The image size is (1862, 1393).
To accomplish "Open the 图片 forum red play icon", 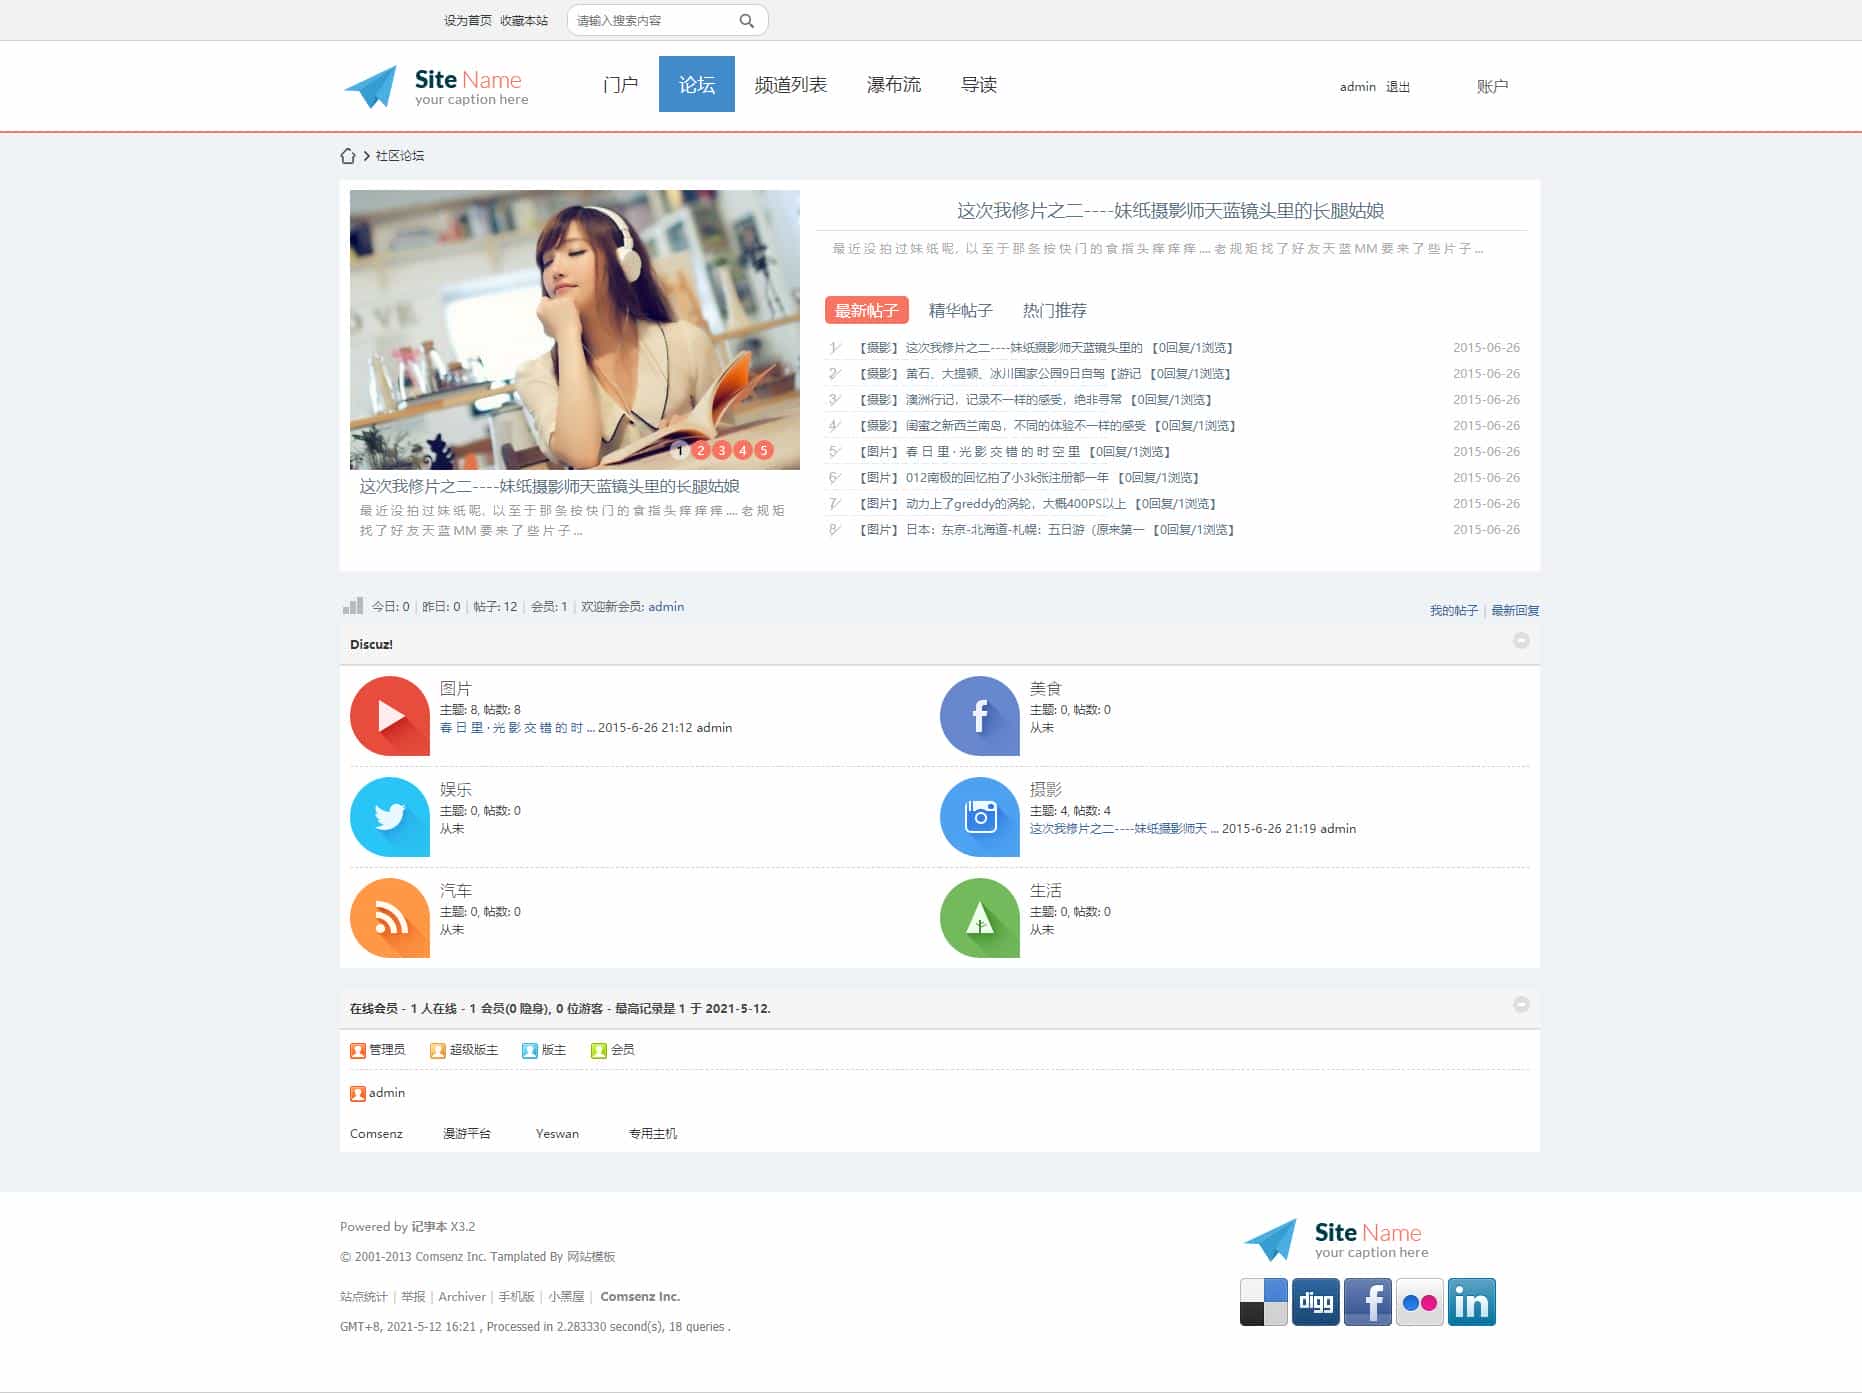I will coord(390,716).
